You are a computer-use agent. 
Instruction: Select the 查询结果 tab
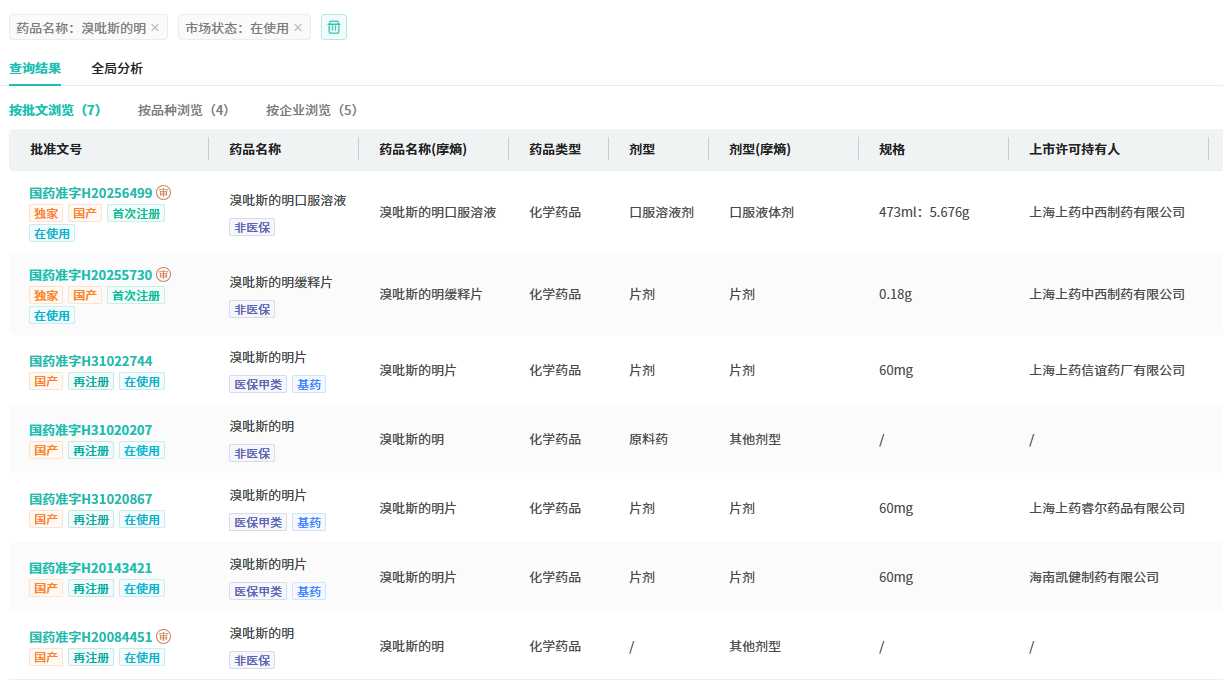tap(35, 69)
